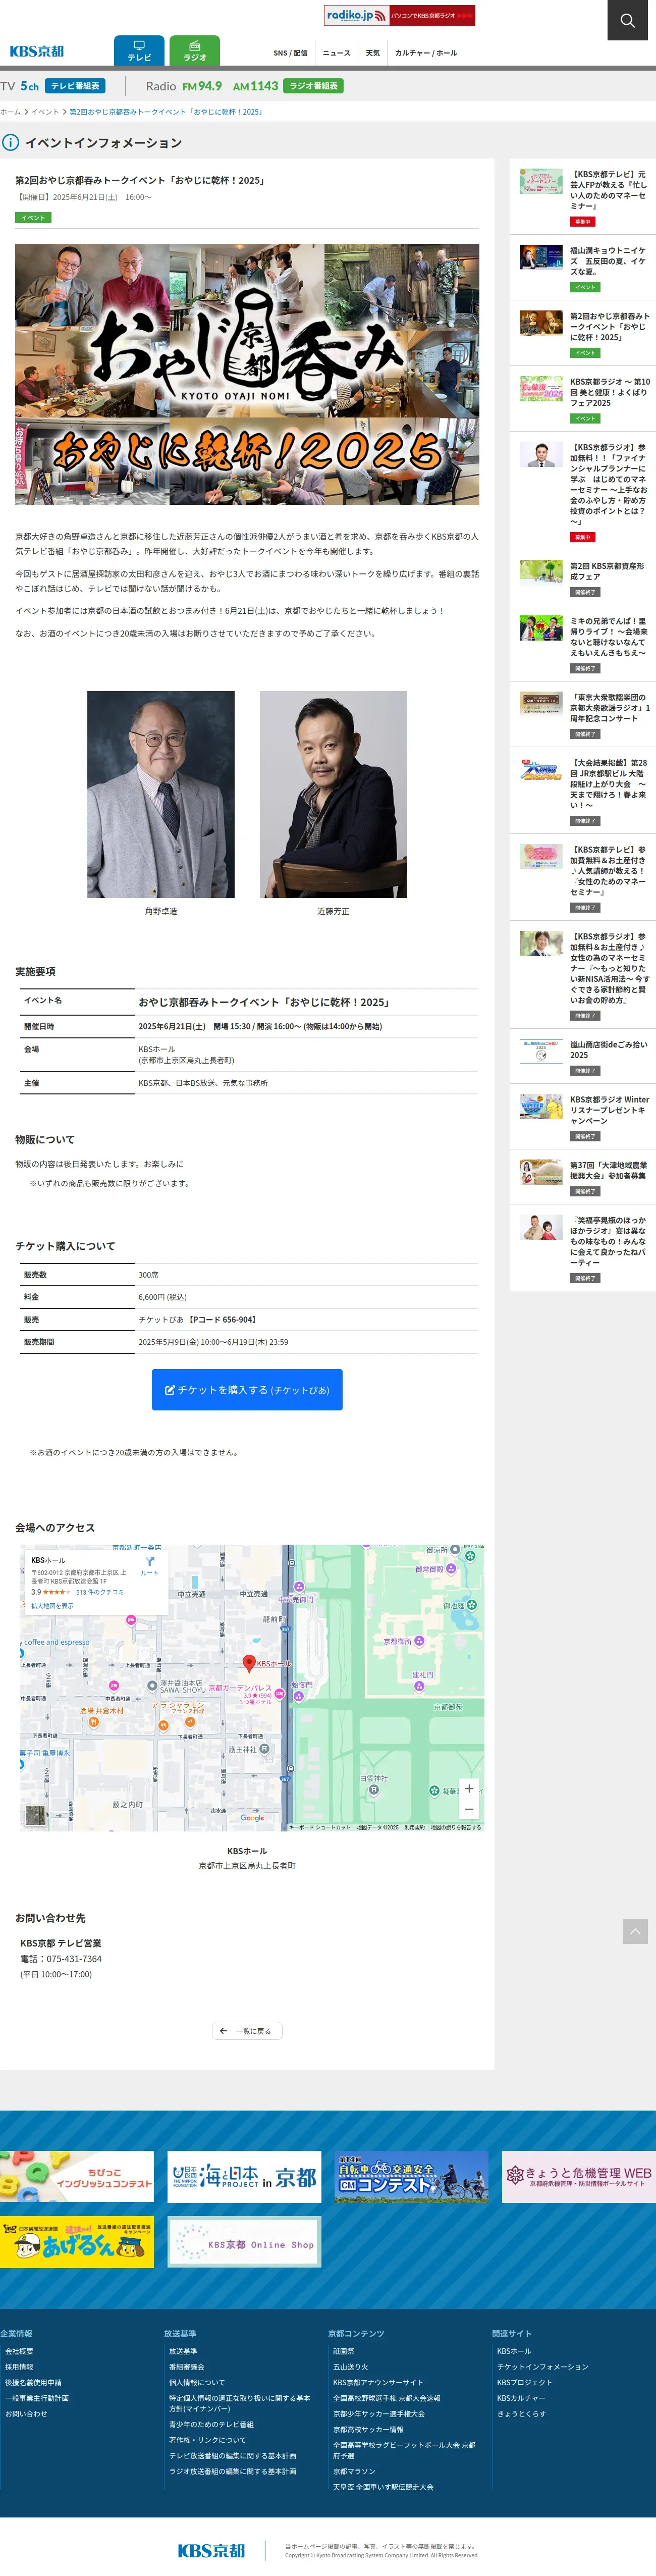The image size is (656, 2576).
Task: Open footer link 採用情報
Action: coord(19,2366)
